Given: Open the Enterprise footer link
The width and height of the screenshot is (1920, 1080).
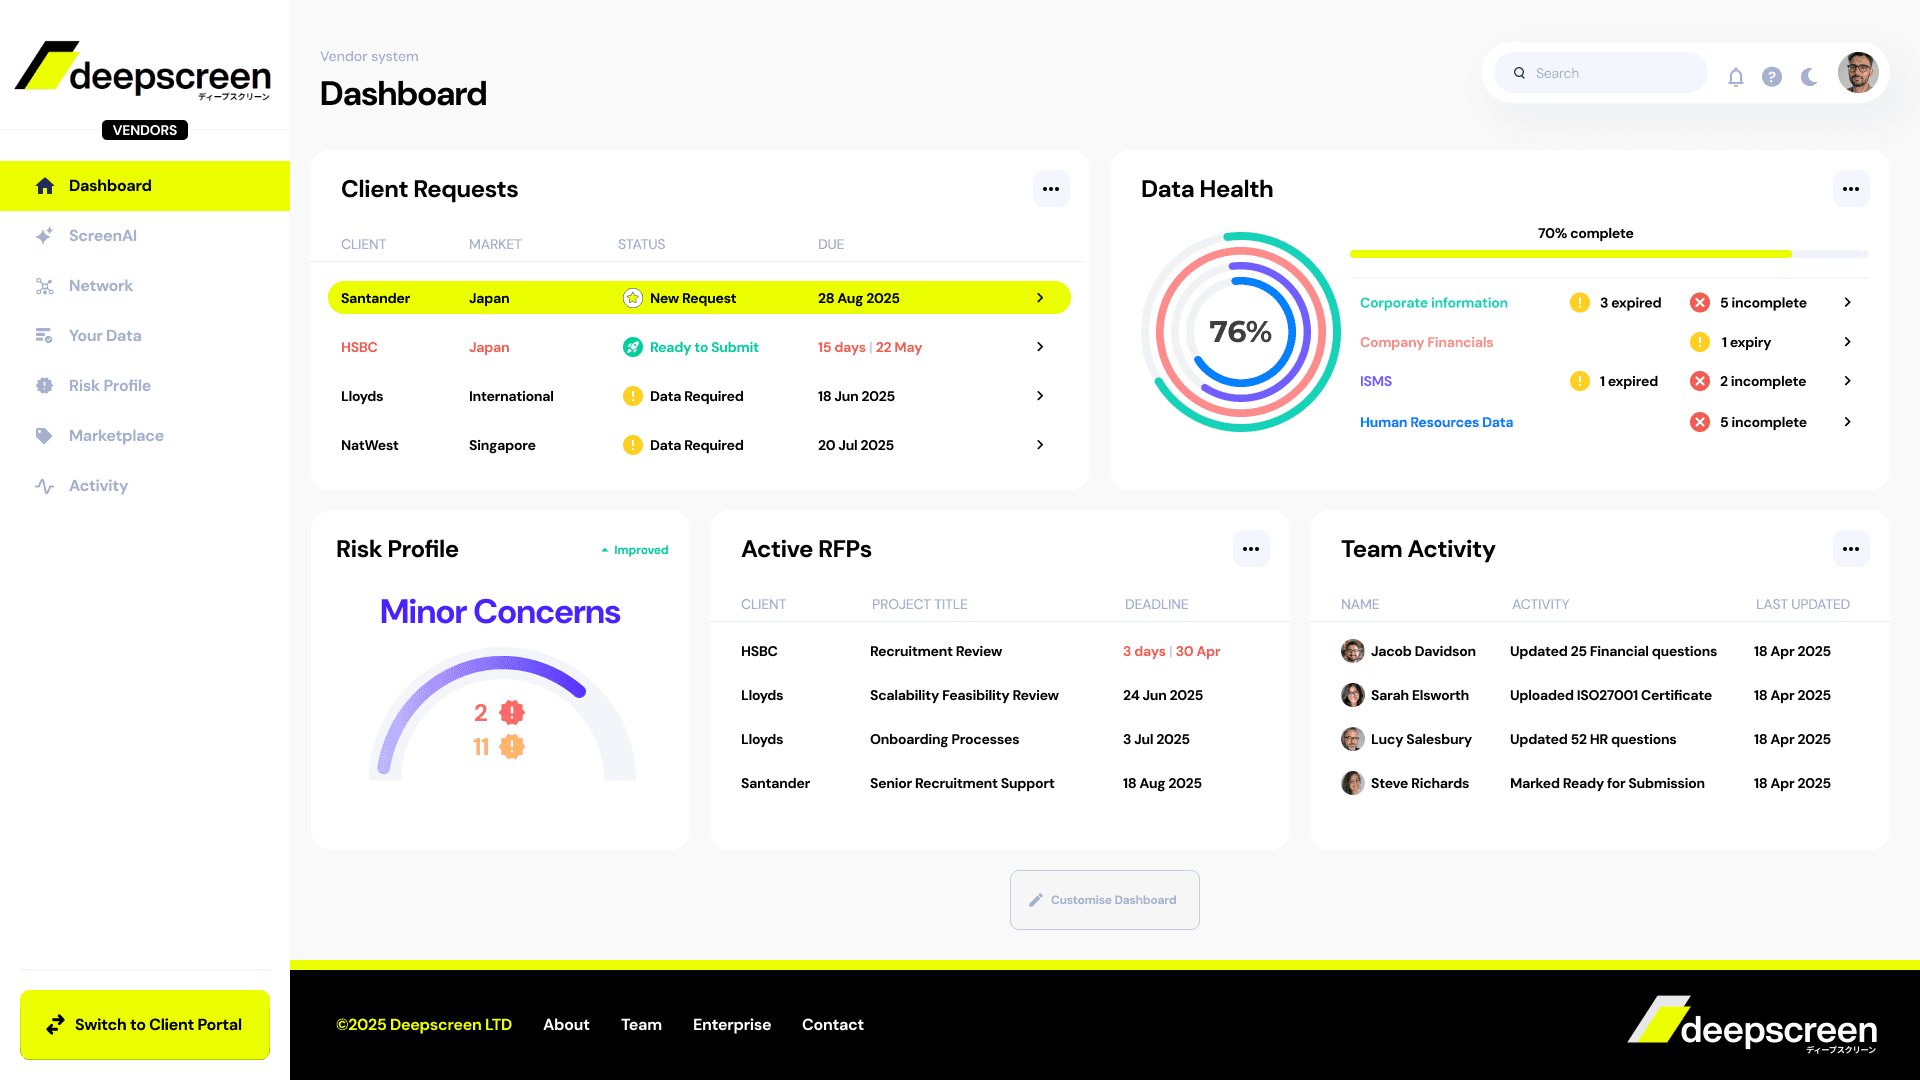Looking at the screenshot, I should 731,1025.
